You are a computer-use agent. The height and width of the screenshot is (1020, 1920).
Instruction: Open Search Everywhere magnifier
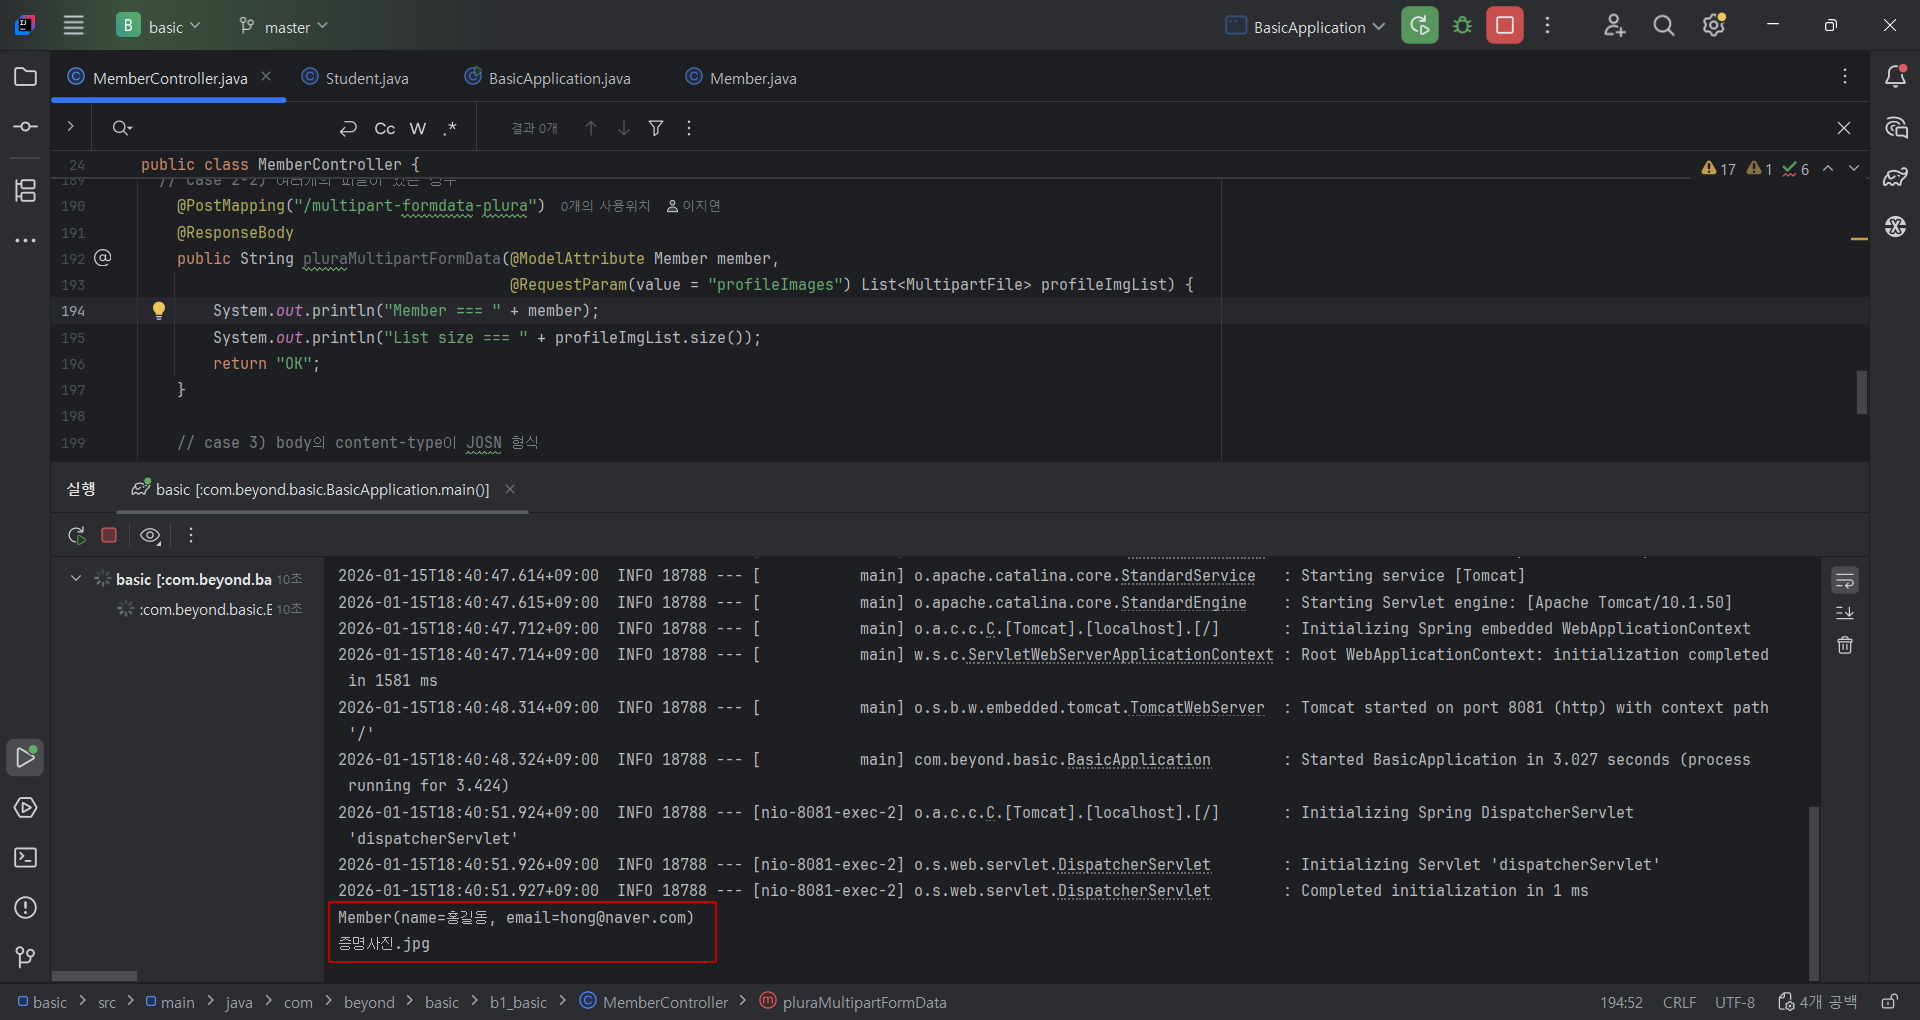coord(1664,26)
